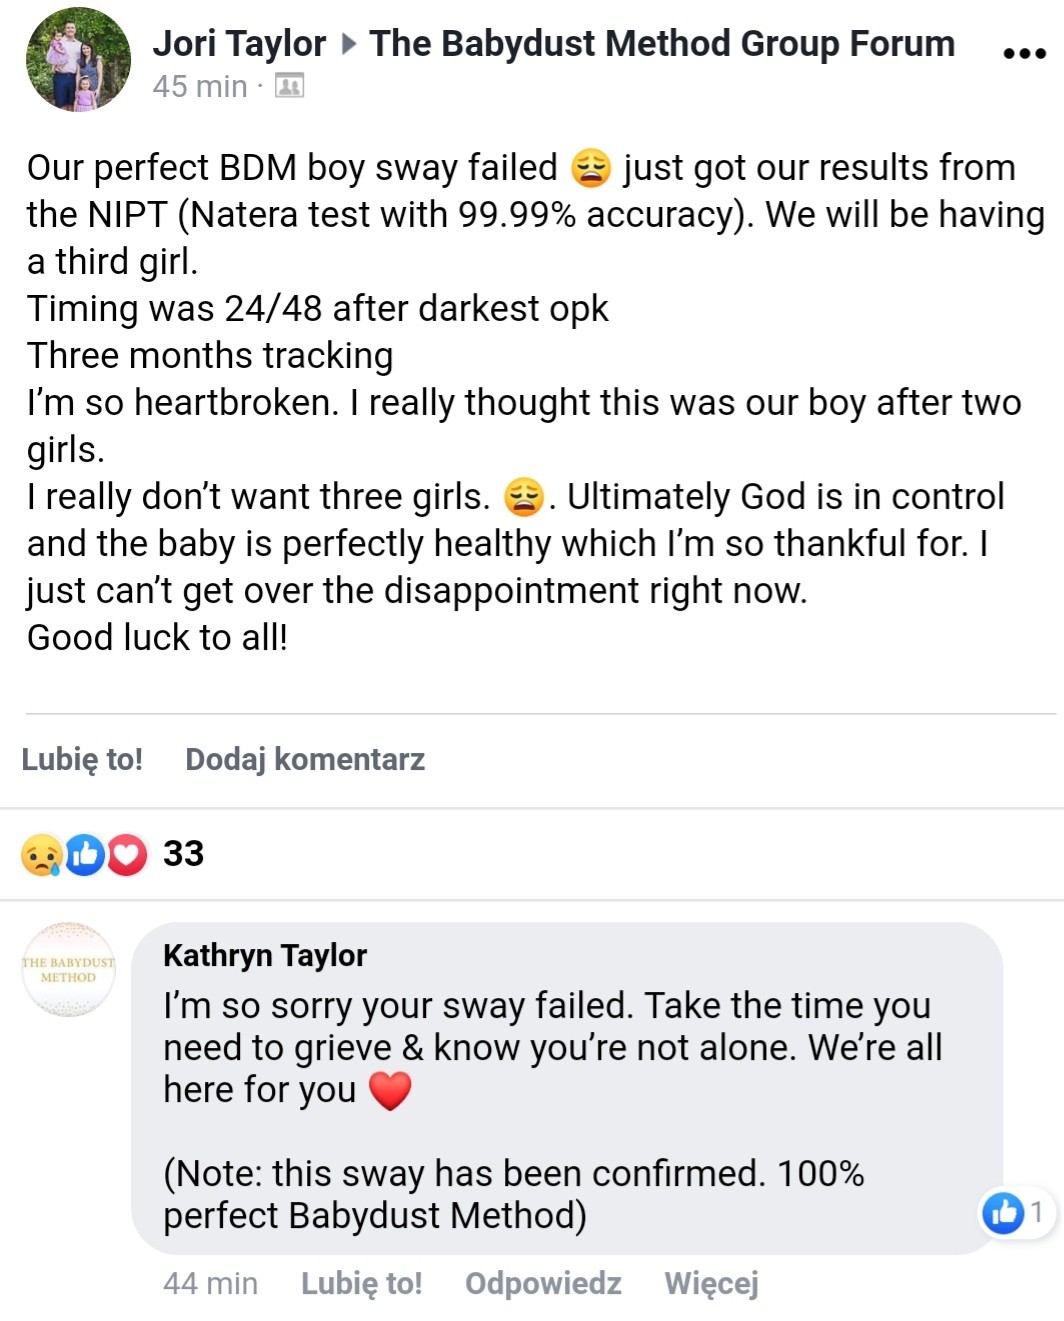This screenshot has height=1321, width=1064.
Task: Click 'Odpowiedz' to reply to comment
Action: [543, 1283]
